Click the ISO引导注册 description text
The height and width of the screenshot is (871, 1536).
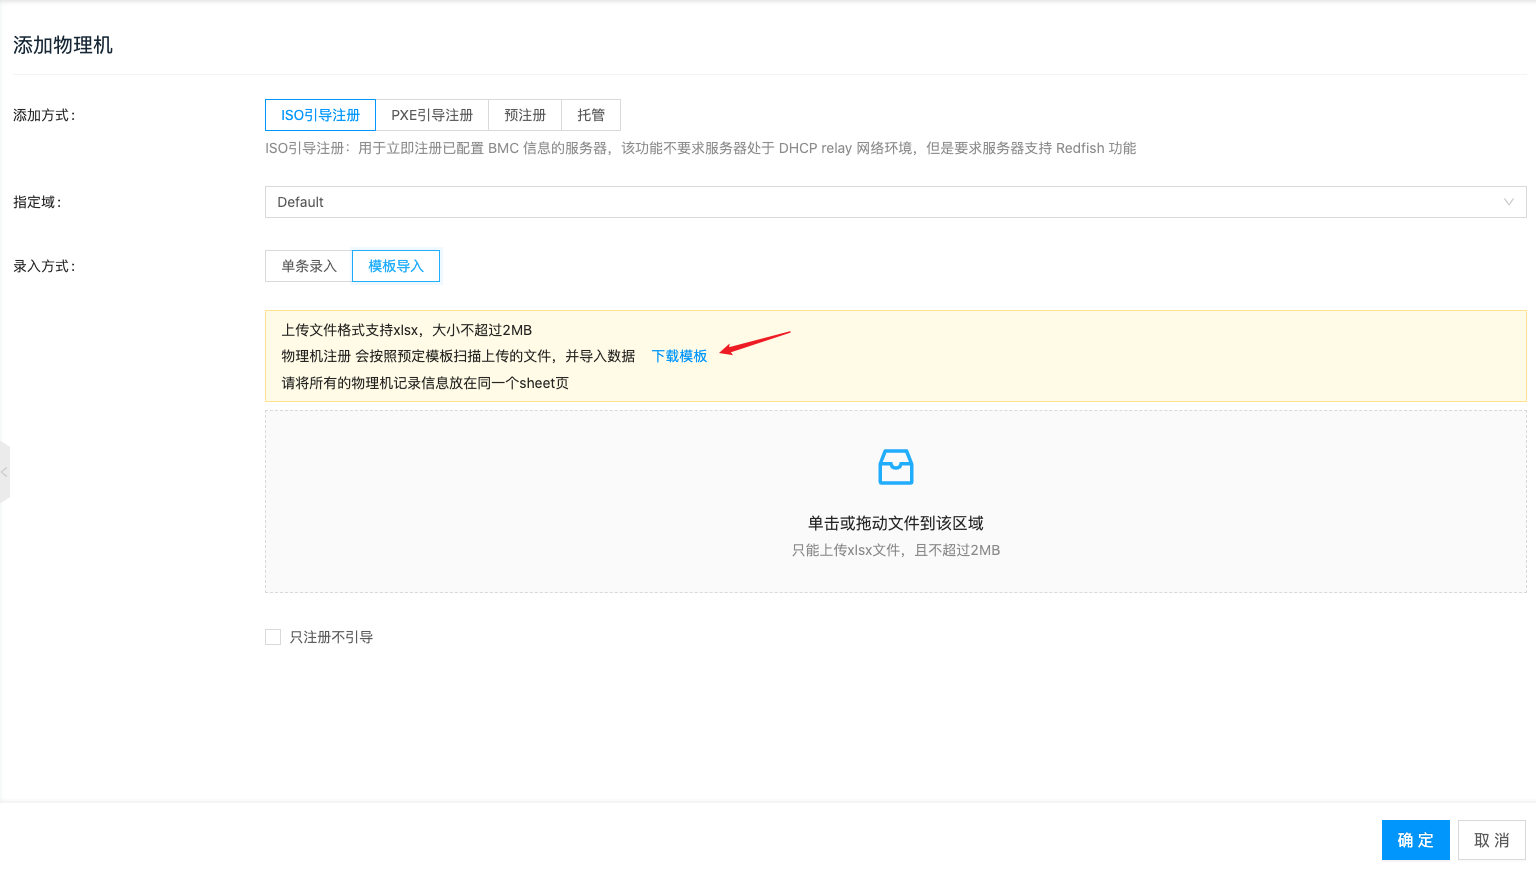[x=700, y=148]
